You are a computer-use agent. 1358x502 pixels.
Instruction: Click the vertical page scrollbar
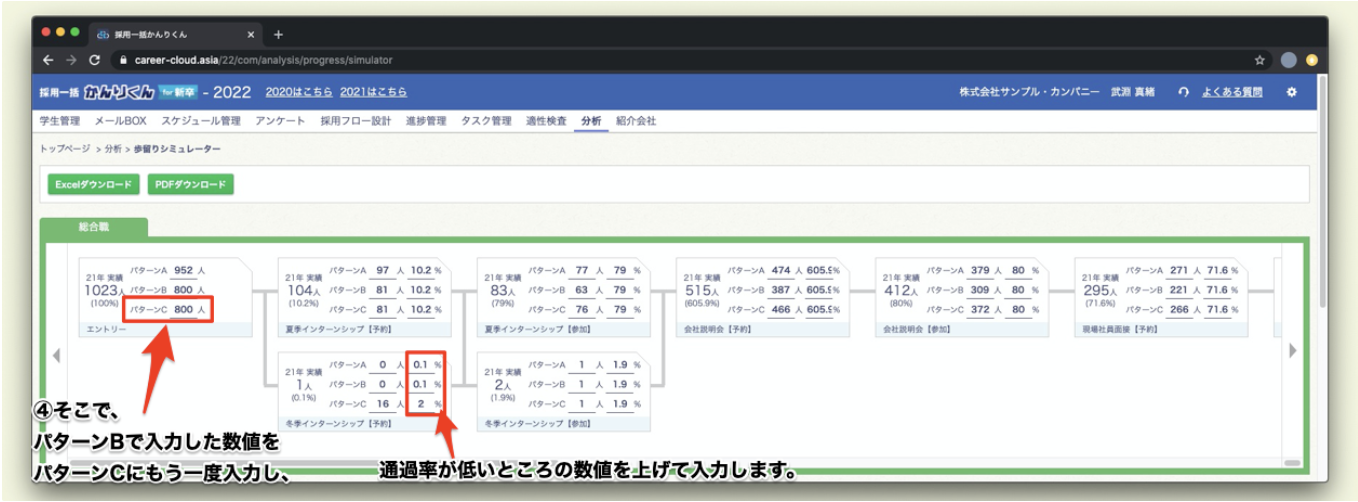coord(1324,190)
